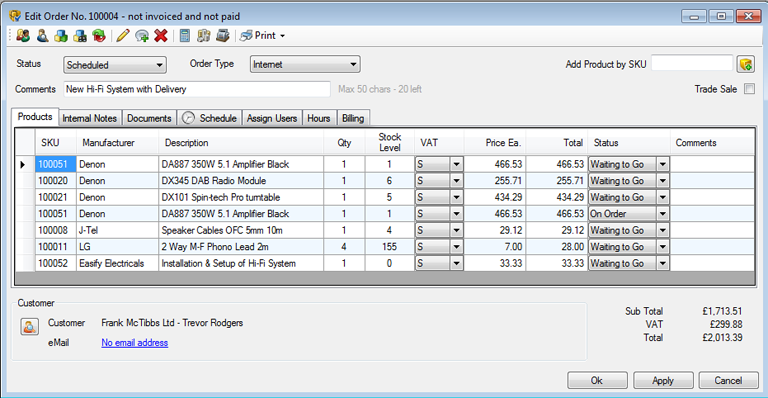Click the cash register icon
The height and width of the screenshot is (398, 768).
click(x=223, y=36)
